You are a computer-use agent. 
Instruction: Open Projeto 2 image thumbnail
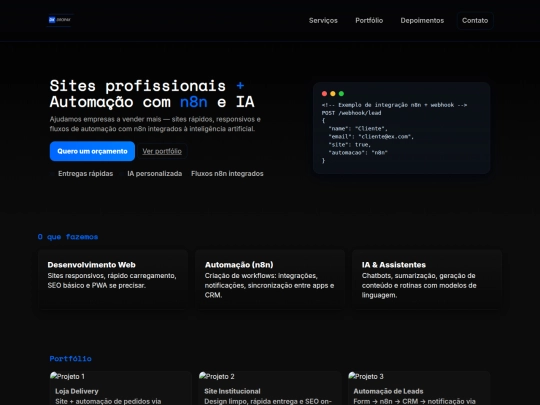click(217, 376)
